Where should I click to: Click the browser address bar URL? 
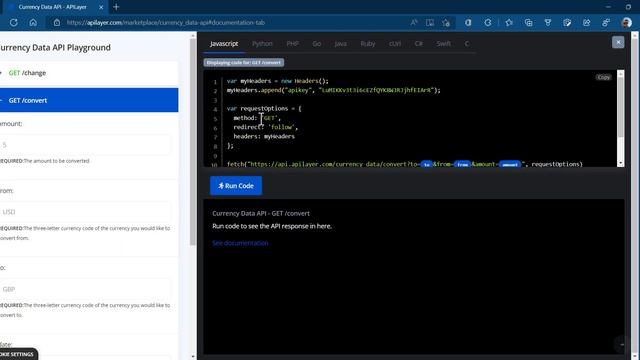(x=166, y=22)
